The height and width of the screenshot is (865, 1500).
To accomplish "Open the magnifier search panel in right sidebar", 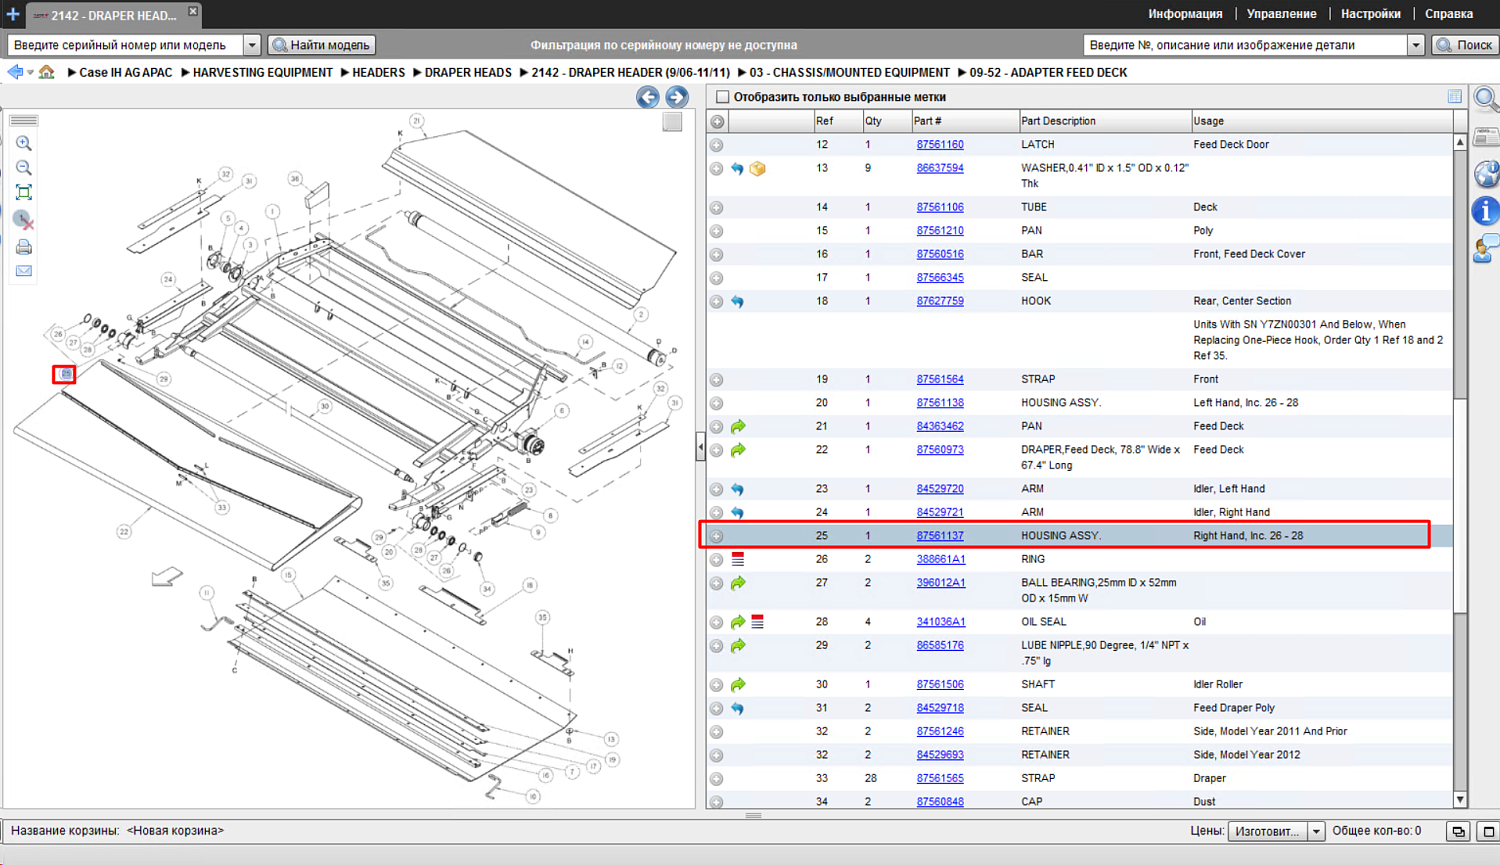I will (1486, 99).
